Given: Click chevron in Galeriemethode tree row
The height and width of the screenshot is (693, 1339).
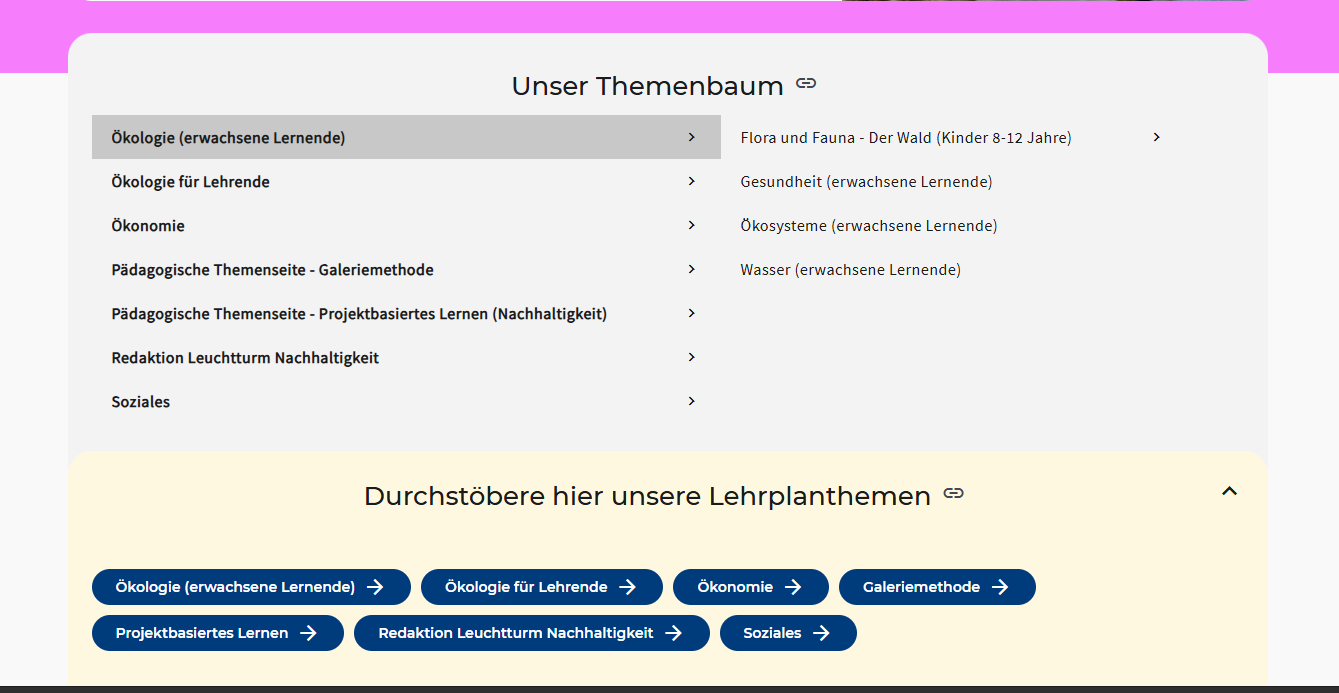Looking at the screenshot, I should pos(691,269).
